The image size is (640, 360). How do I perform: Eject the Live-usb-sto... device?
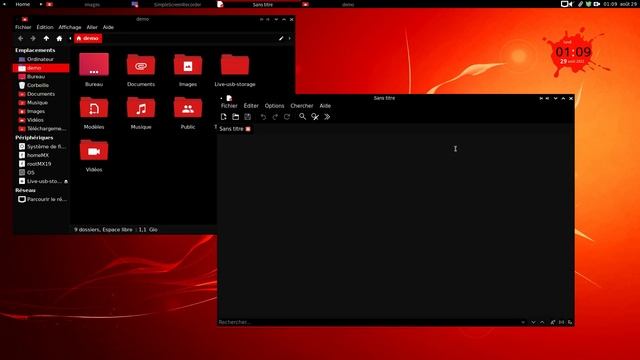coord(66,181)
